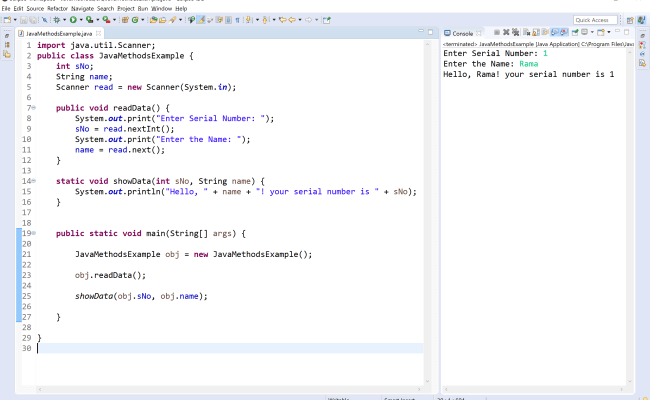
Task: Open the Refactor menu
Action: pos(57,8)
